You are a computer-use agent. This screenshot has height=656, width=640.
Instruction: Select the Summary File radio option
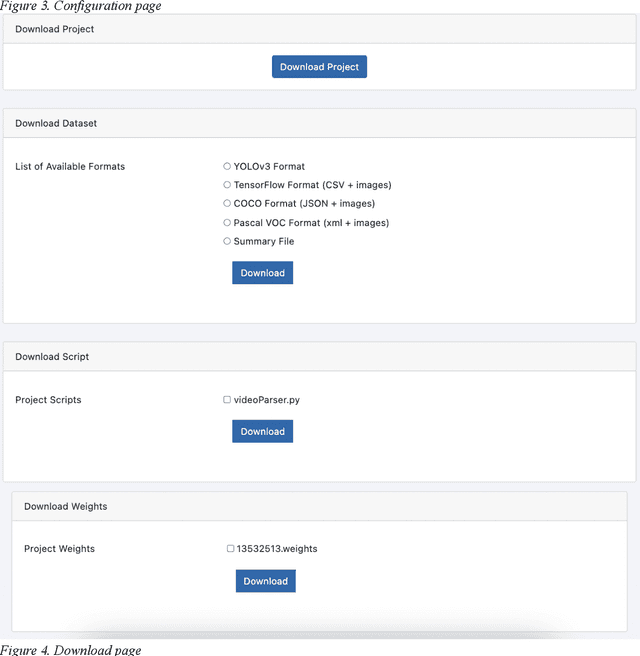click(x=227, y=241)
